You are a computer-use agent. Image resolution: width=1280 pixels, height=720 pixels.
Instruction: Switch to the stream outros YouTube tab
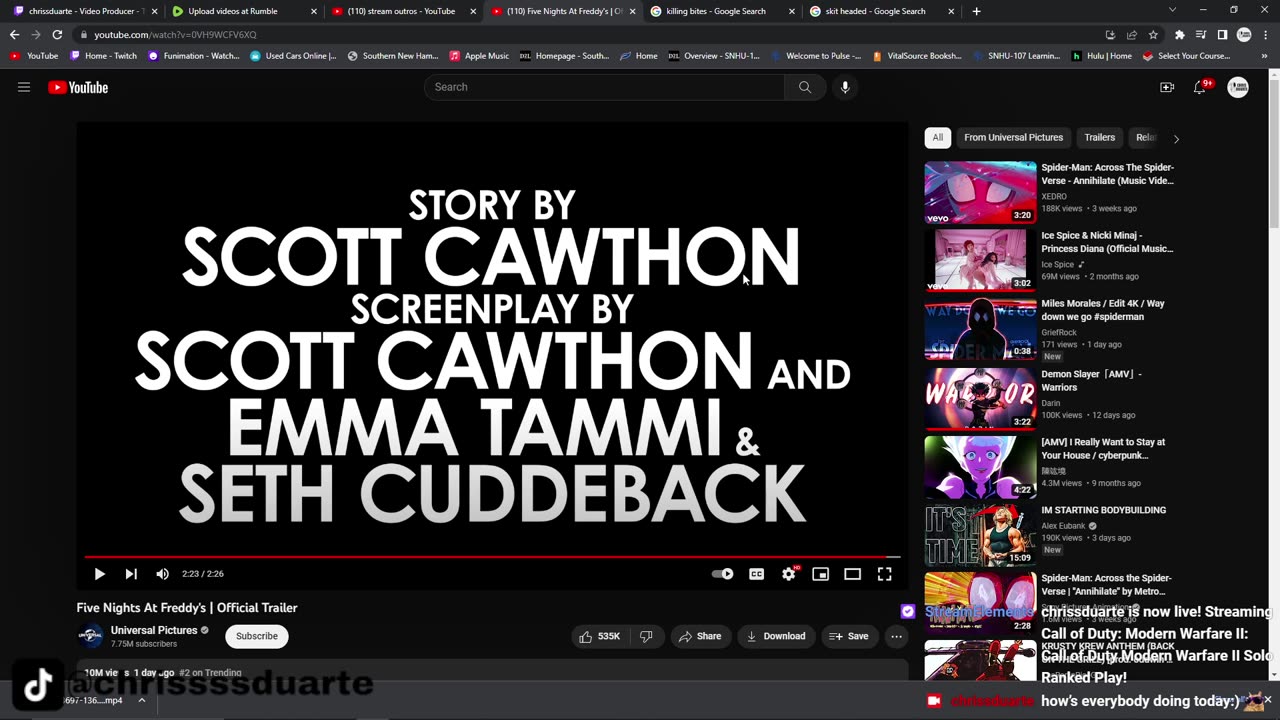(x=404, y=11)
